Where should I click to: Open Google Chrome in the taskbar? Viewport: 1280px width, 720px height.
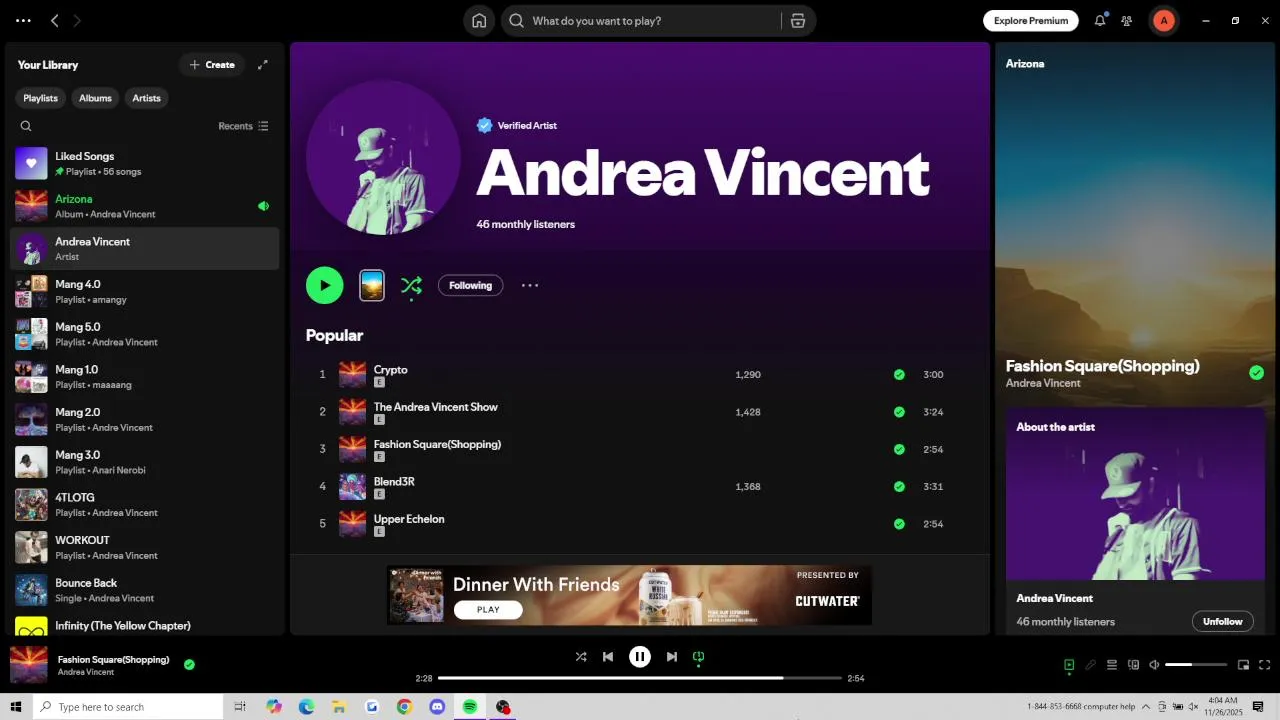404,707
